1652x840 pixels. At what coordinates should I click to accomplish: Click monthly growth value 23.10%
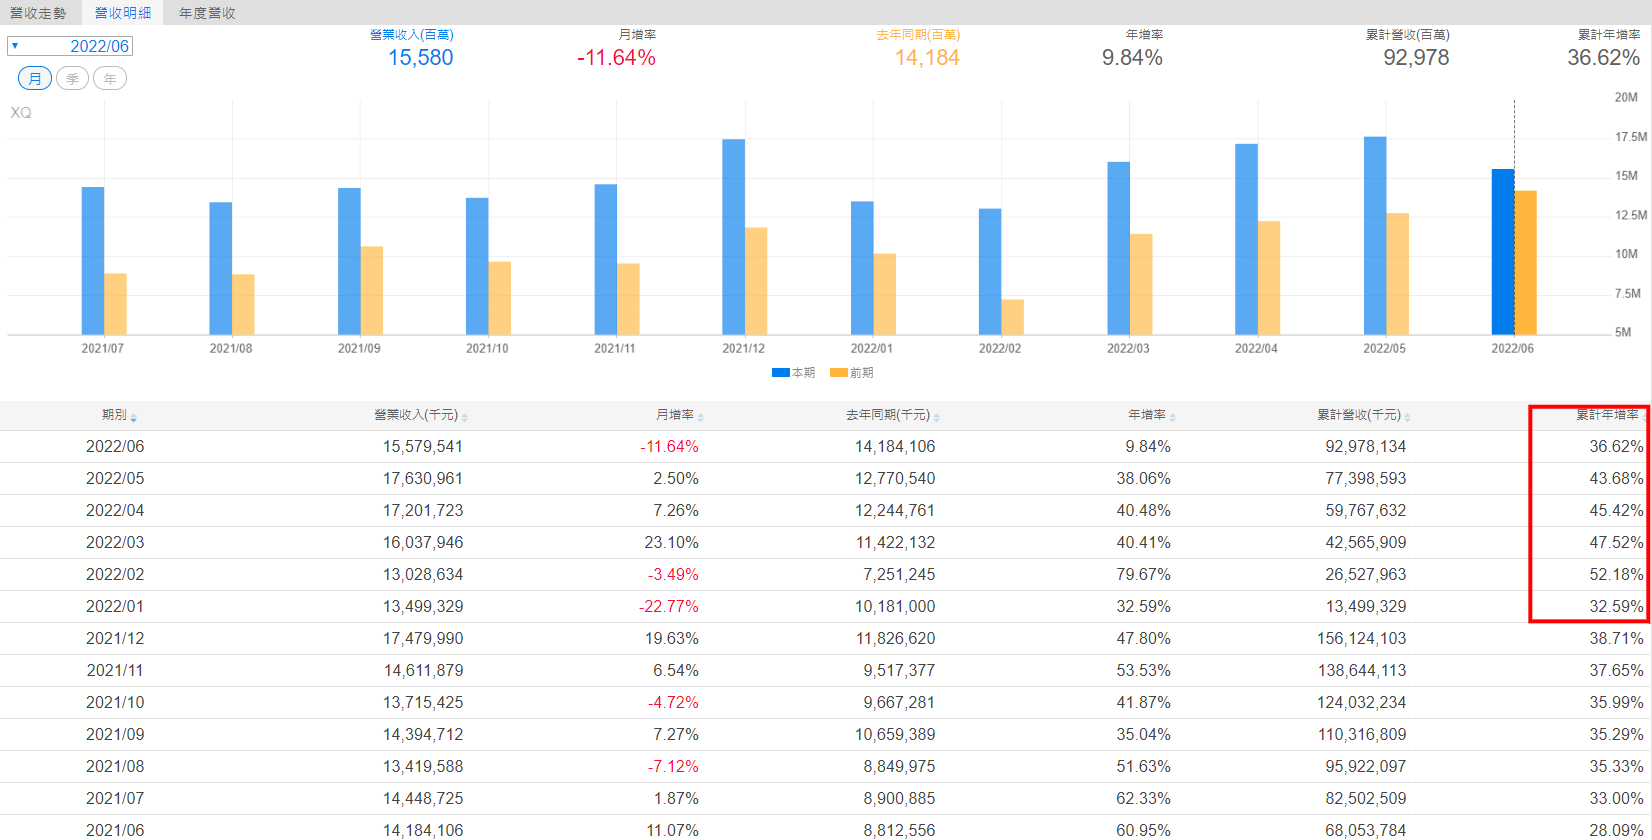coord(672,543)
